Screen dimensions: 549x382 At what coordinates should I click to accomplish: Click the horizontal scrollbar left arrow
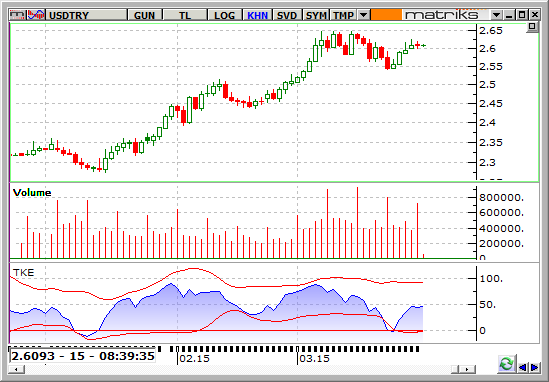[16, 369]
